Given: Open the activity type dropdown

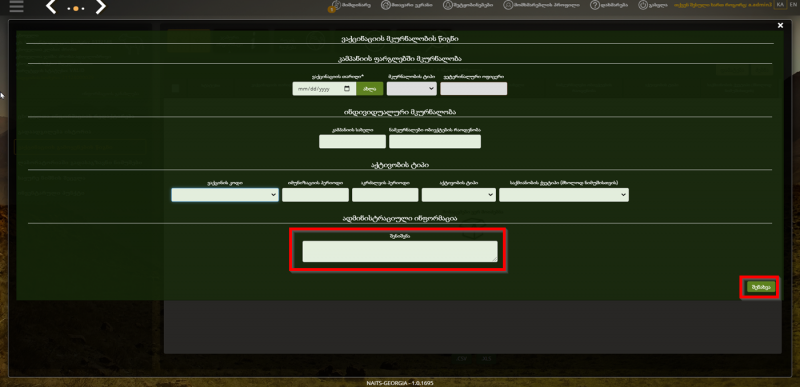Looking at the screenshot, I should click(x=459, y=195).
